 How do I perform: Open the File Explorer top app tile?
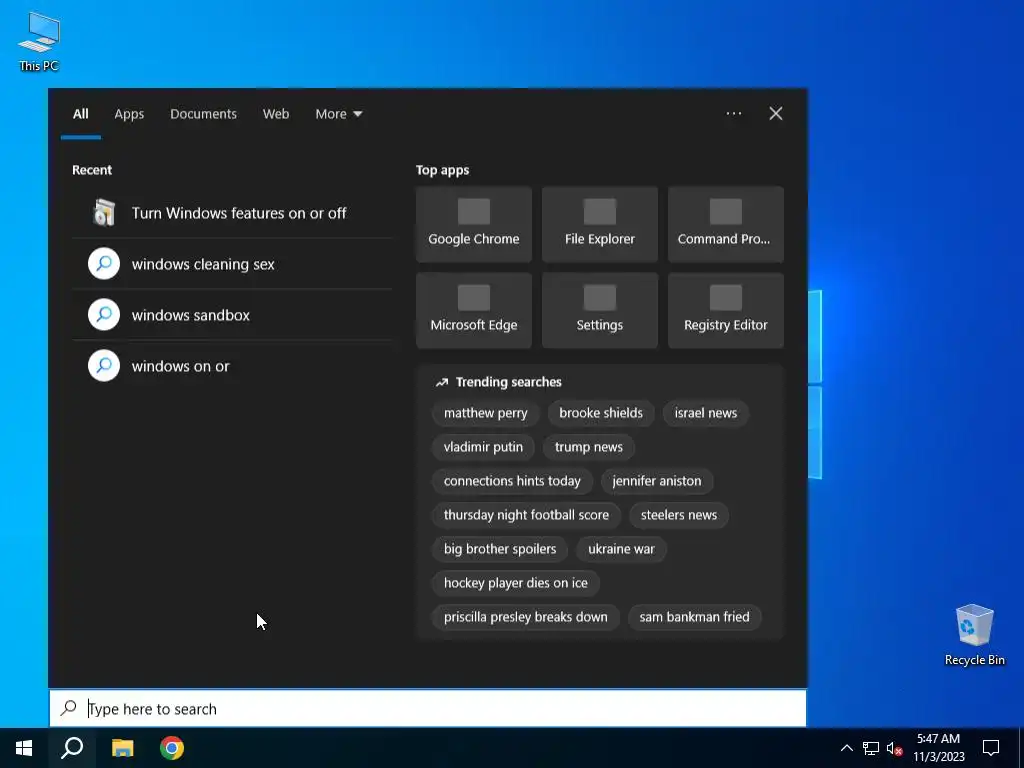[x=600, y=225]
